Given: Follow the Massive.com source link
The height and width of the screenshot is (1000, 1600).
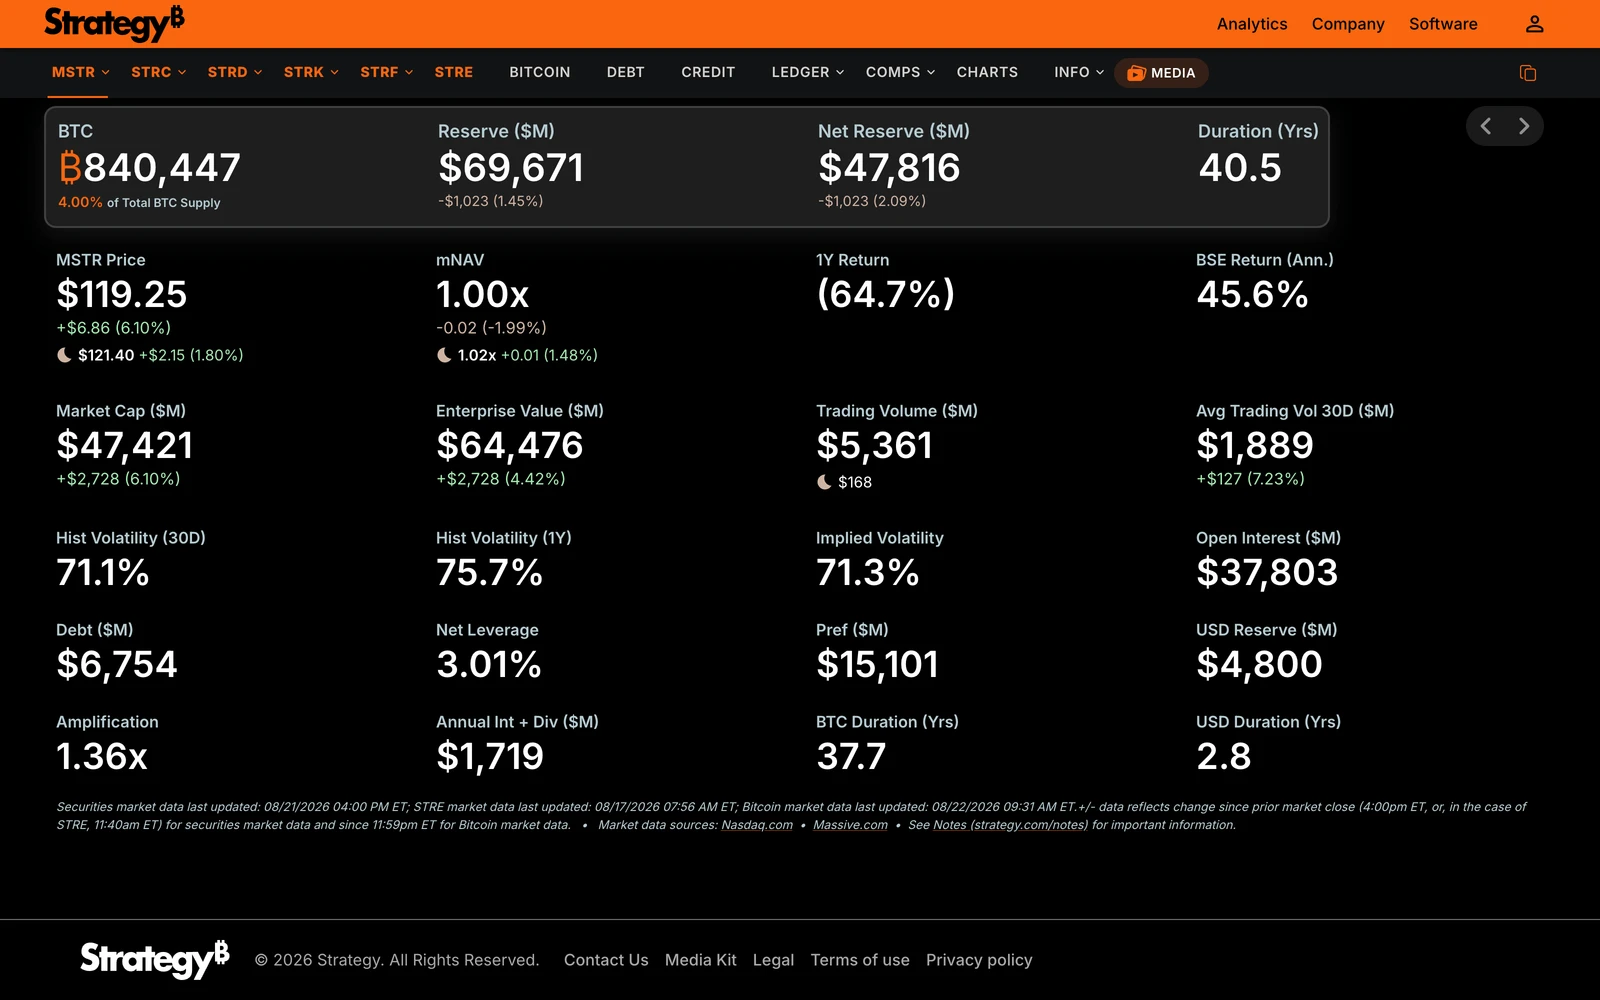Looking at the screenshot, I should click(850, 825).
